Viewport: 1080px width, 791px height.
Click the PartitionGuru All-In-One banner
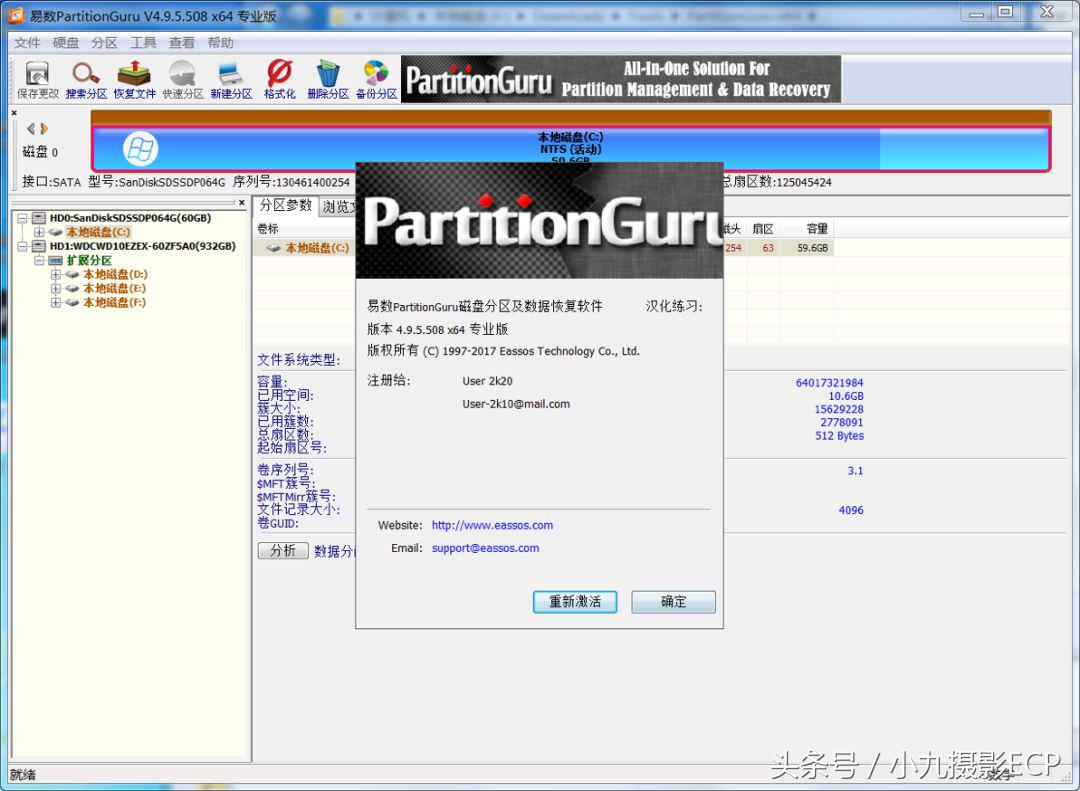621,79
